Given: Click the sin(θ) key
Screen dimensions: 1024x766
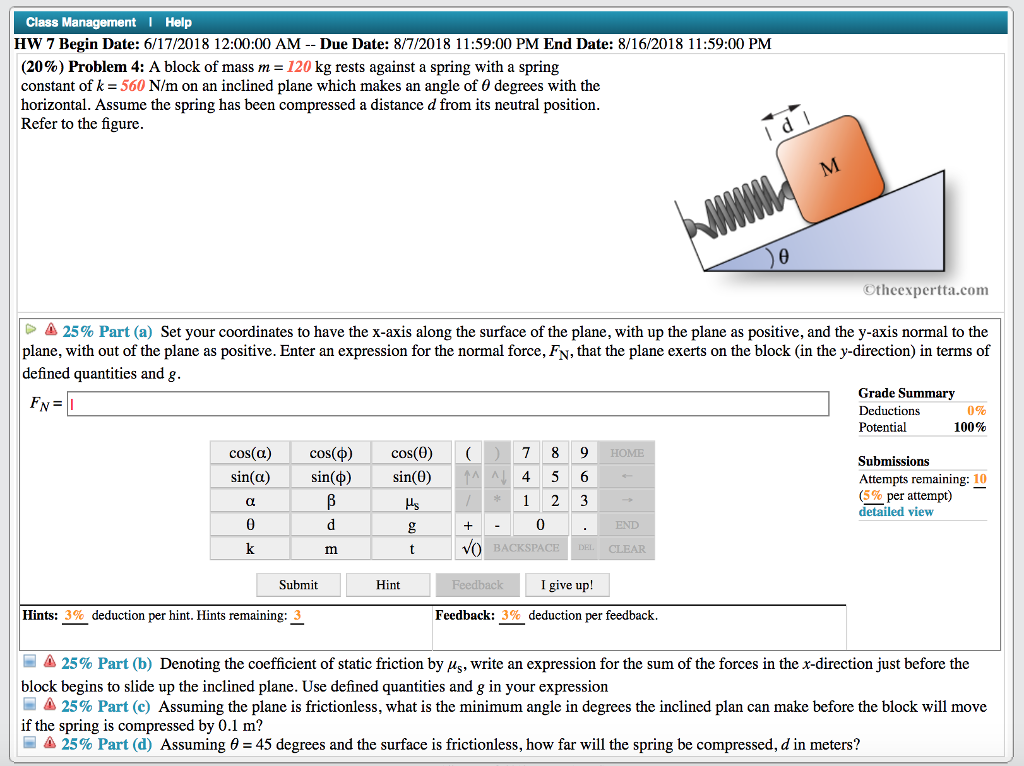Looking at the screenshot, I should tap(413, 476).
